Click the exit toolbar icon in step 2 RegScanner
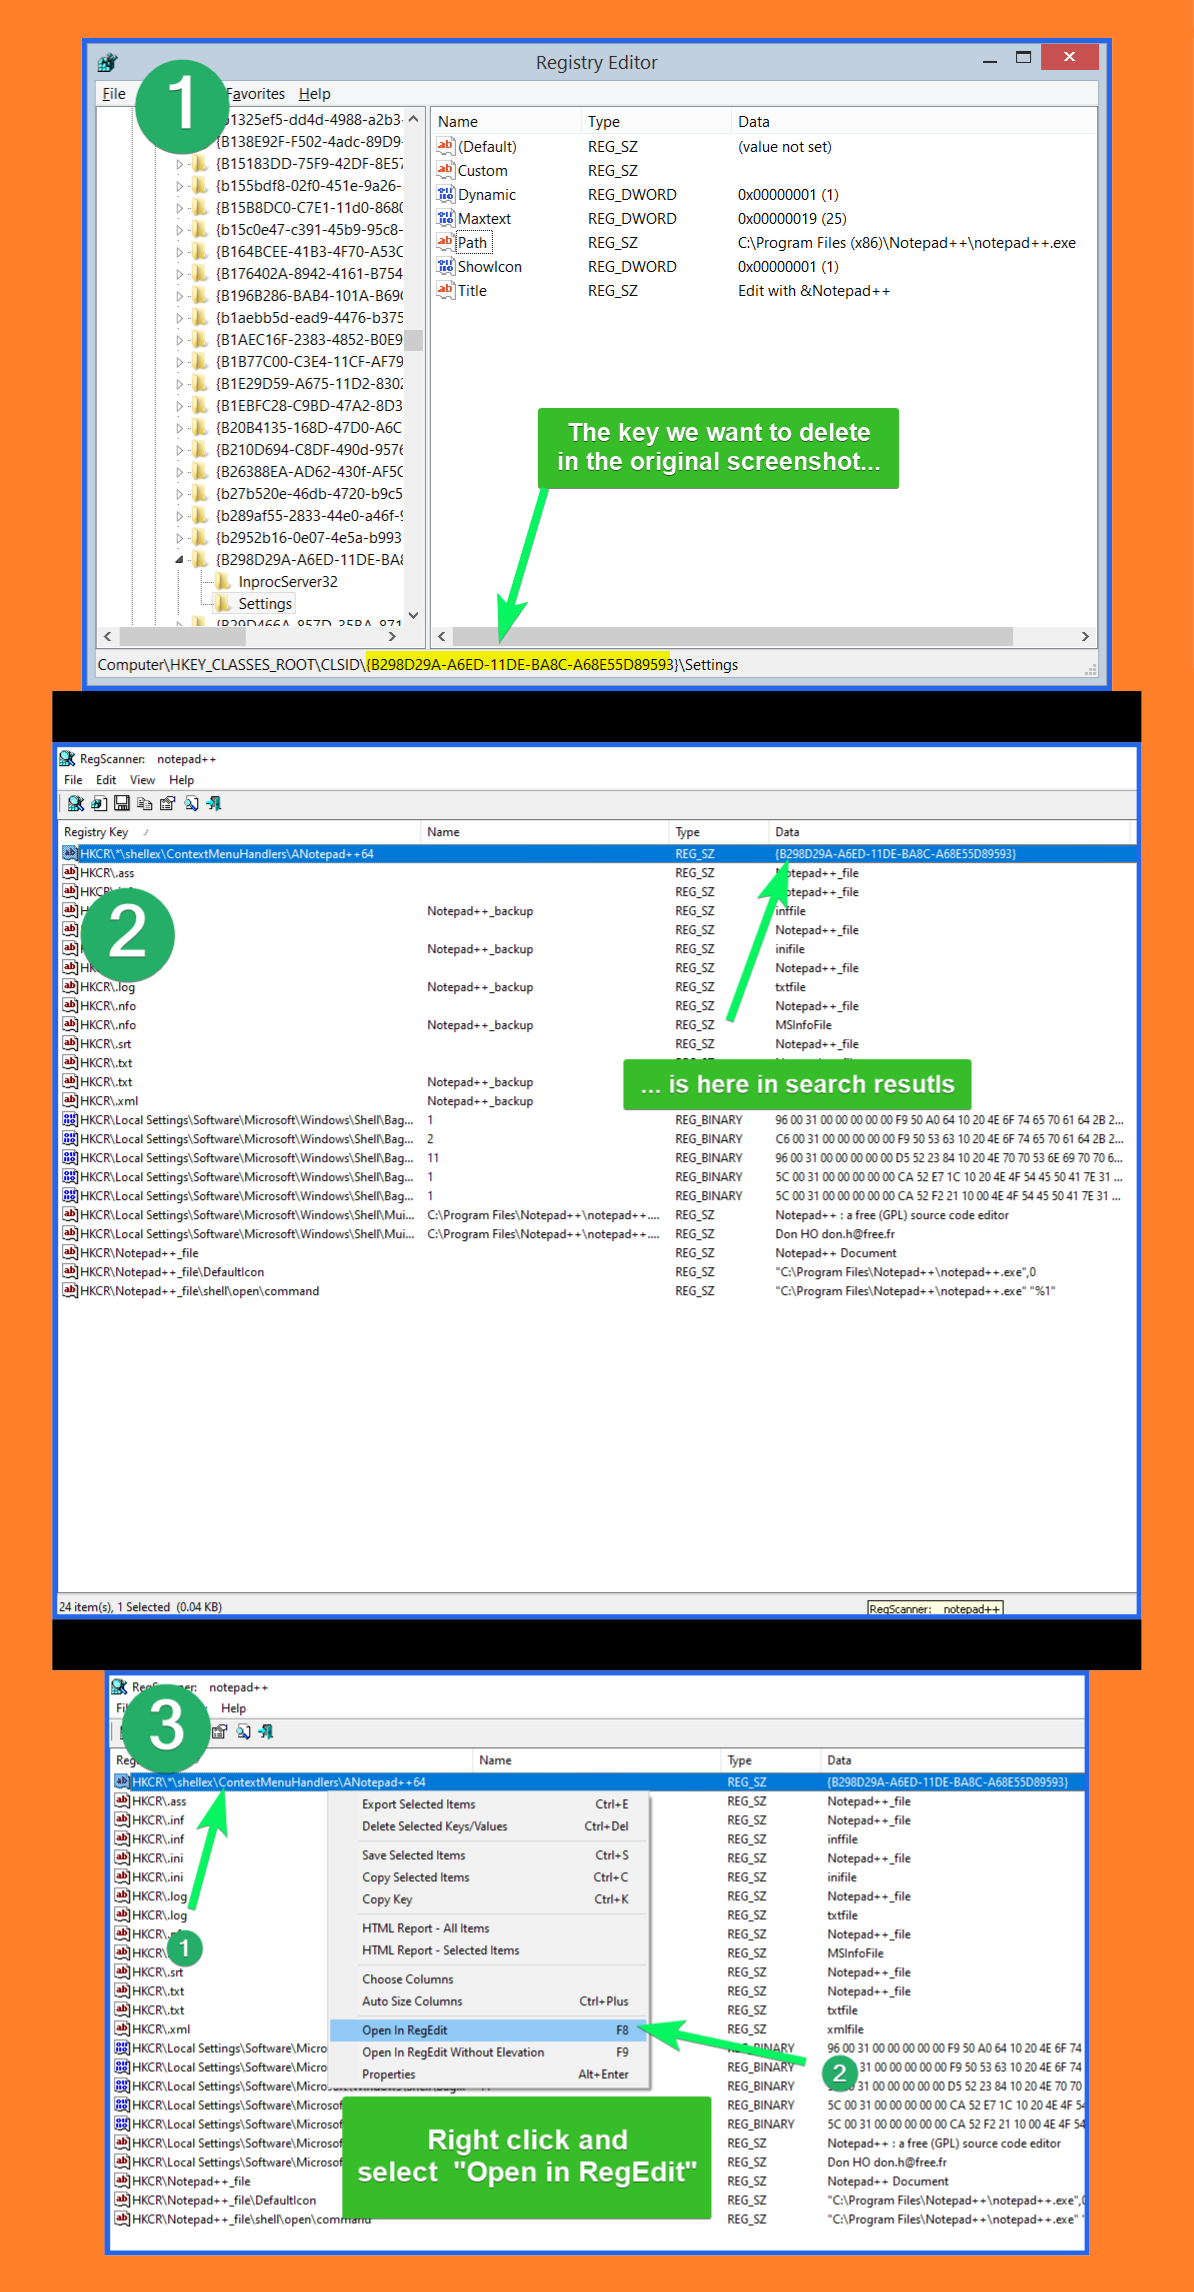 [214, 803]
